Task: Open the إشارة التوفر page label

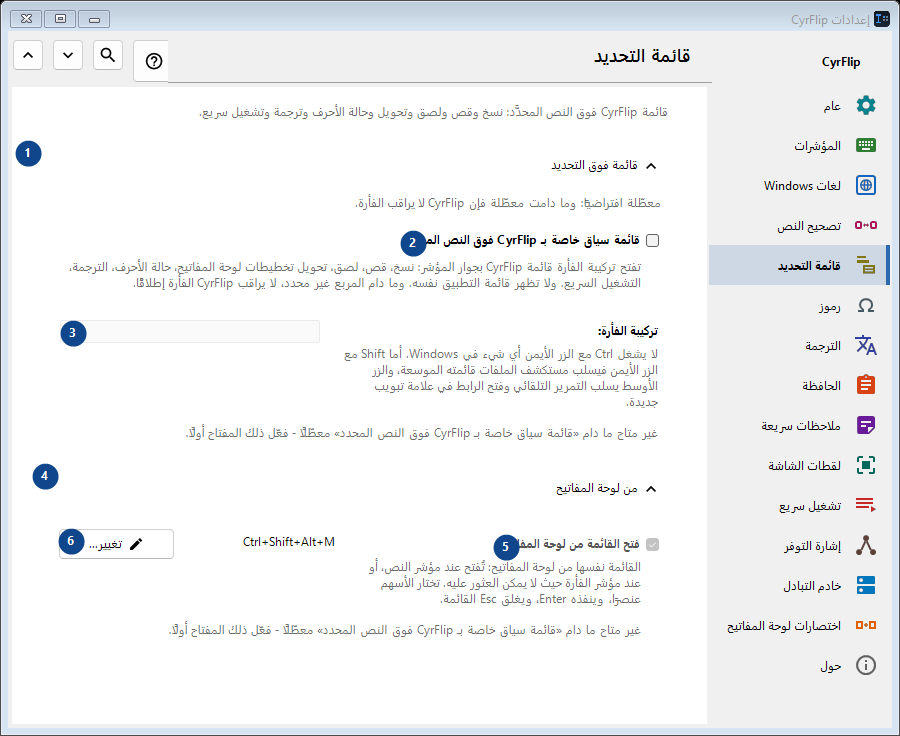Action: click(x=812, y=546)
